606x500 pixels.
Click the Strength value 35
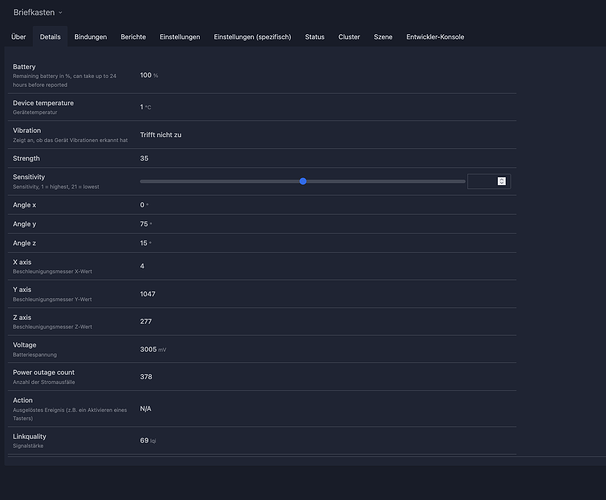point(144,158)
